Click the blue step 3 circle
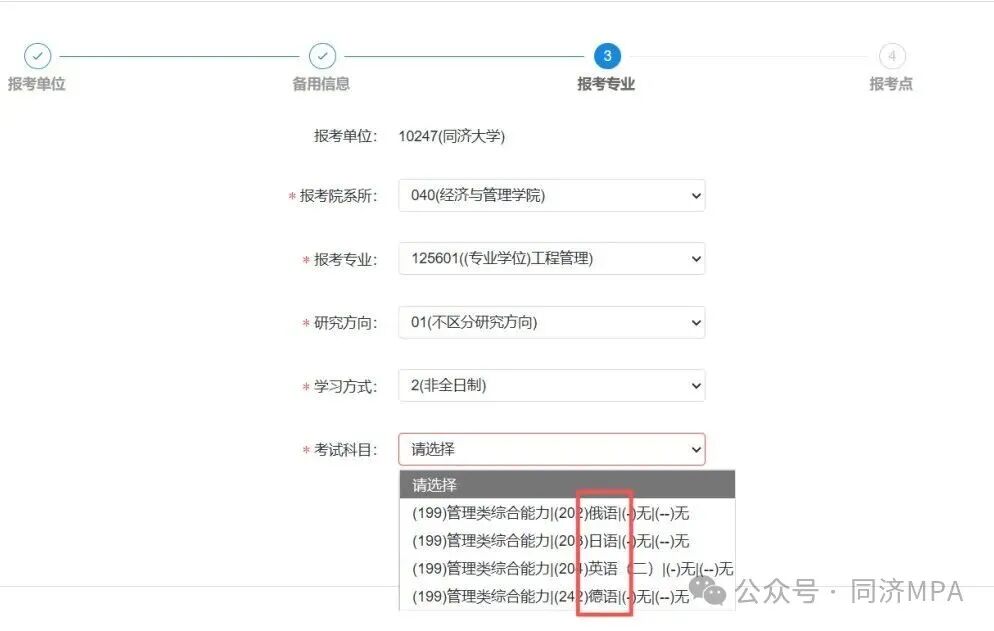 (606, 56)
